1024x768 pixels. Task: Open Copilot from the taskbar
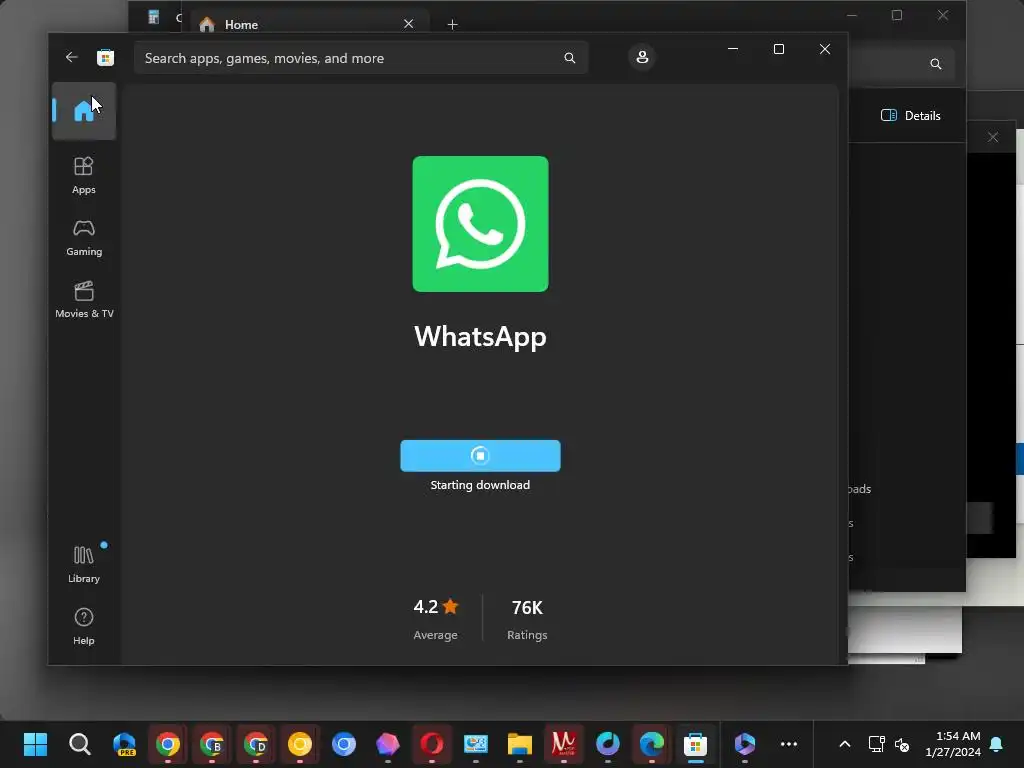pos(744,744)
